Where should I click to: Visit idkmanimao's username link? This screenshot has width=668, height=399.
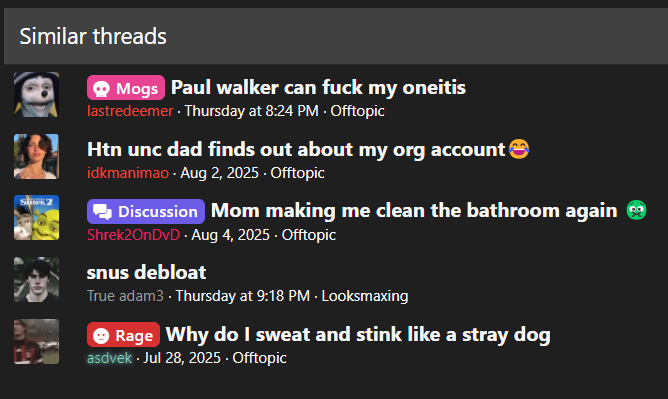pos(128,173)
